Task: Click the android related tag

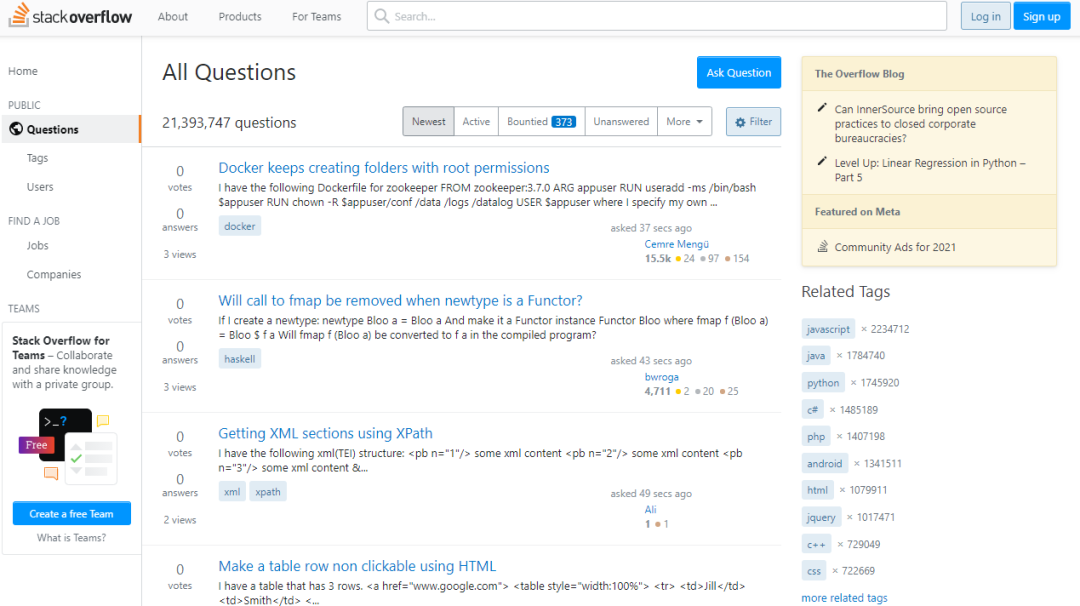Action: (824, 463)
